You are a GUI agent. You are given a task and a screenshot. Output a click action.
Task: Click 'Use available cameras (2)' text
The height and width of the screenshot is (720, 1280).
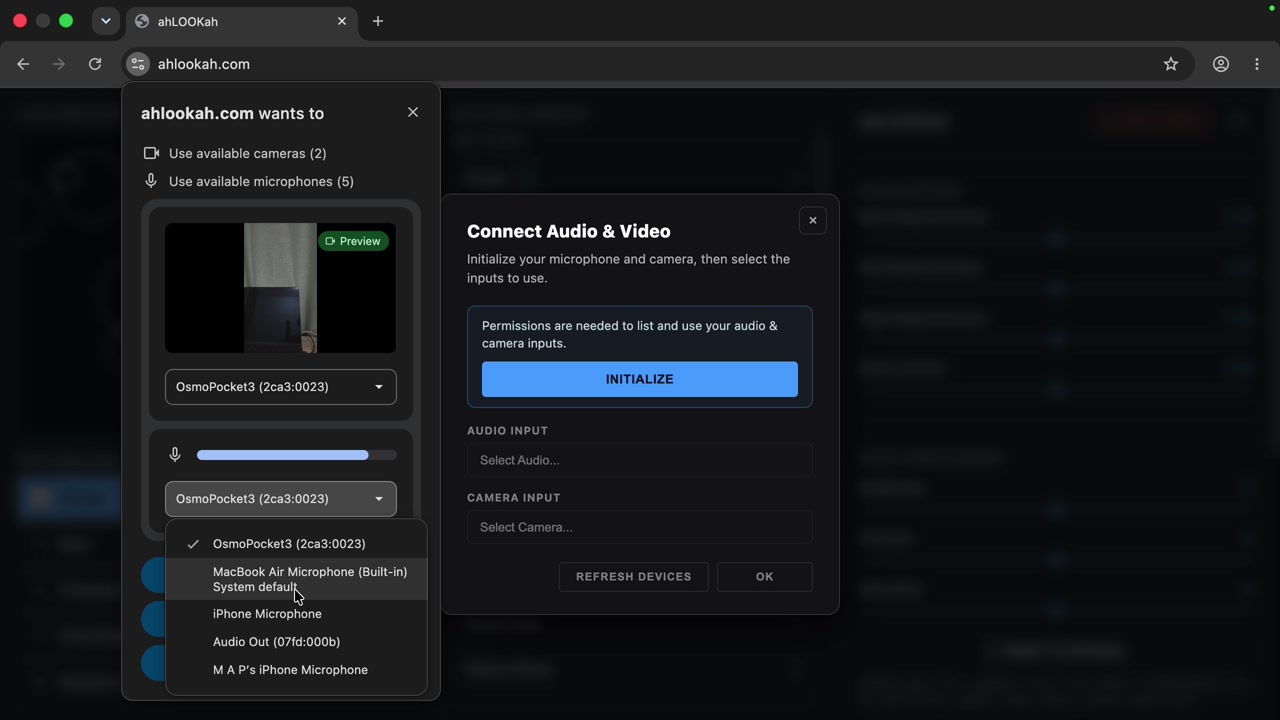click(248, 153)
